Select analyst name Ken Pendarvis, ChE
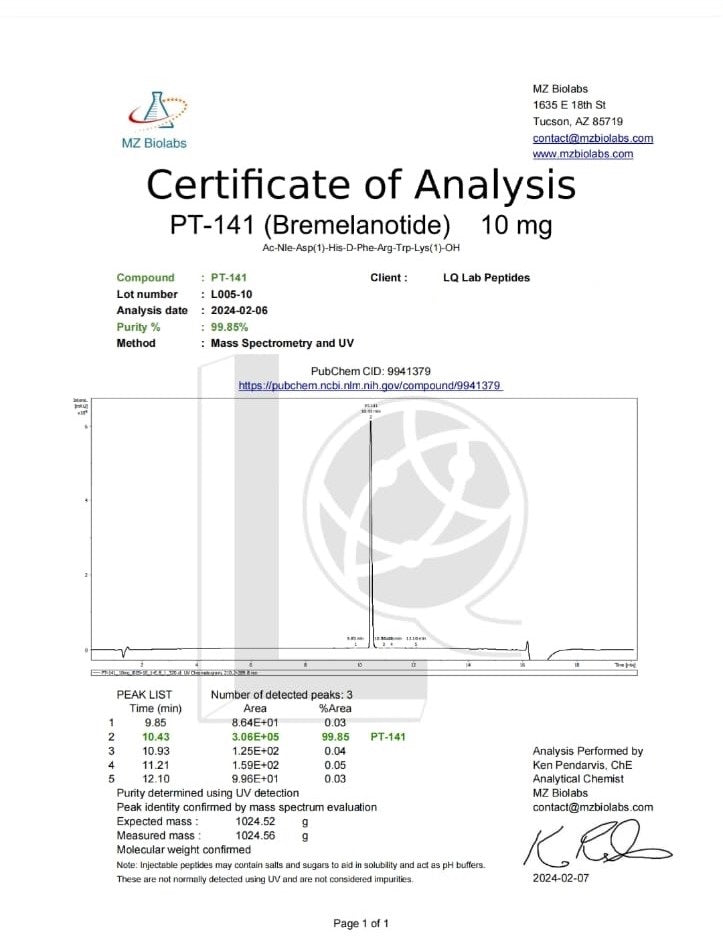 click(x=582, y=765)
